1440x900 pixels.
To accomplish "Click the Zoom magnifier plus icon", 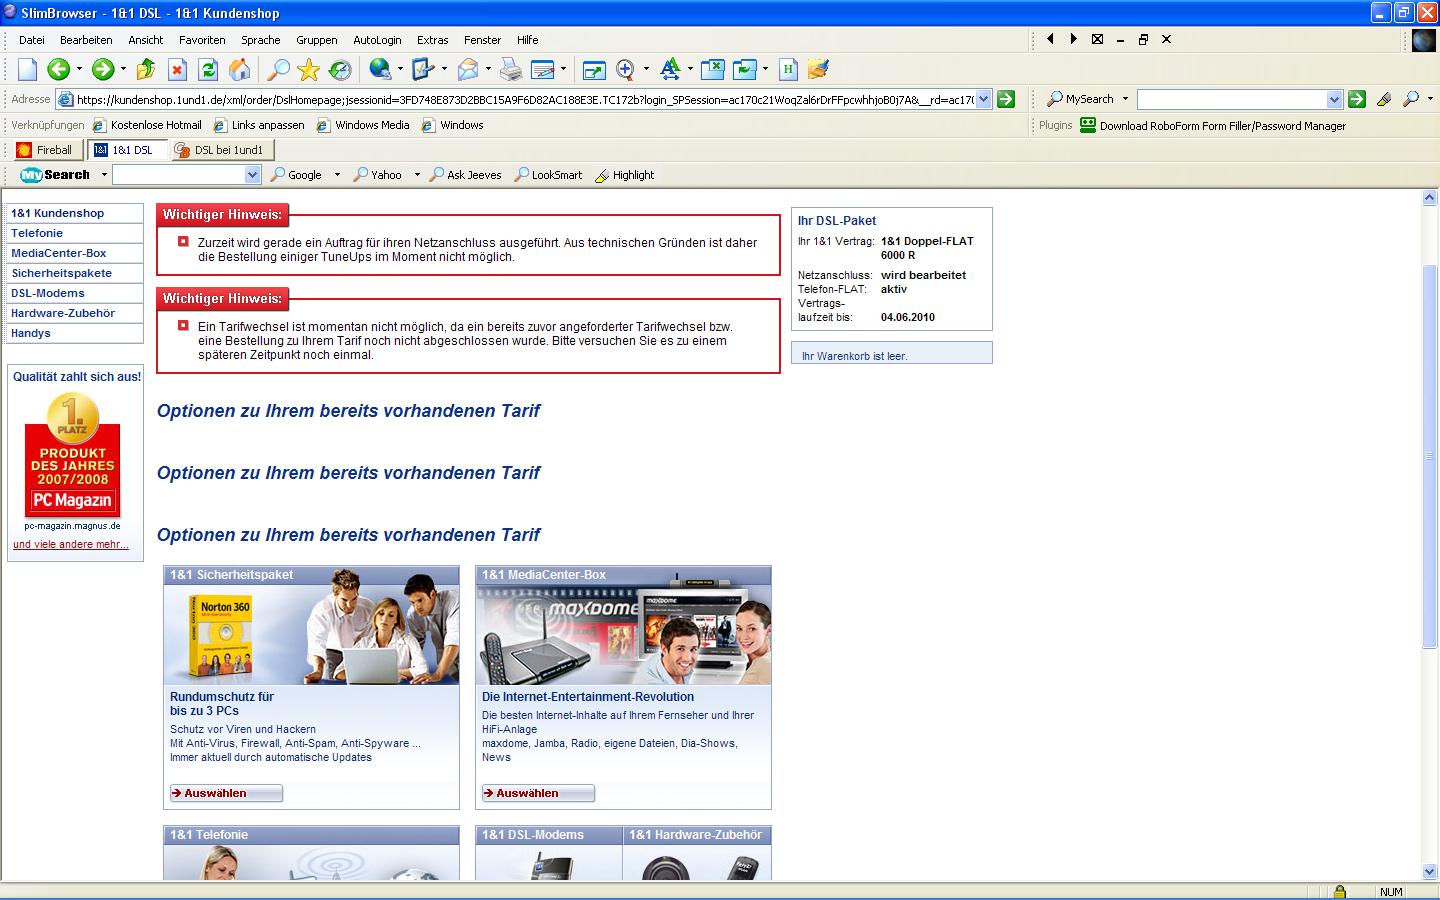I will point(626,69).
